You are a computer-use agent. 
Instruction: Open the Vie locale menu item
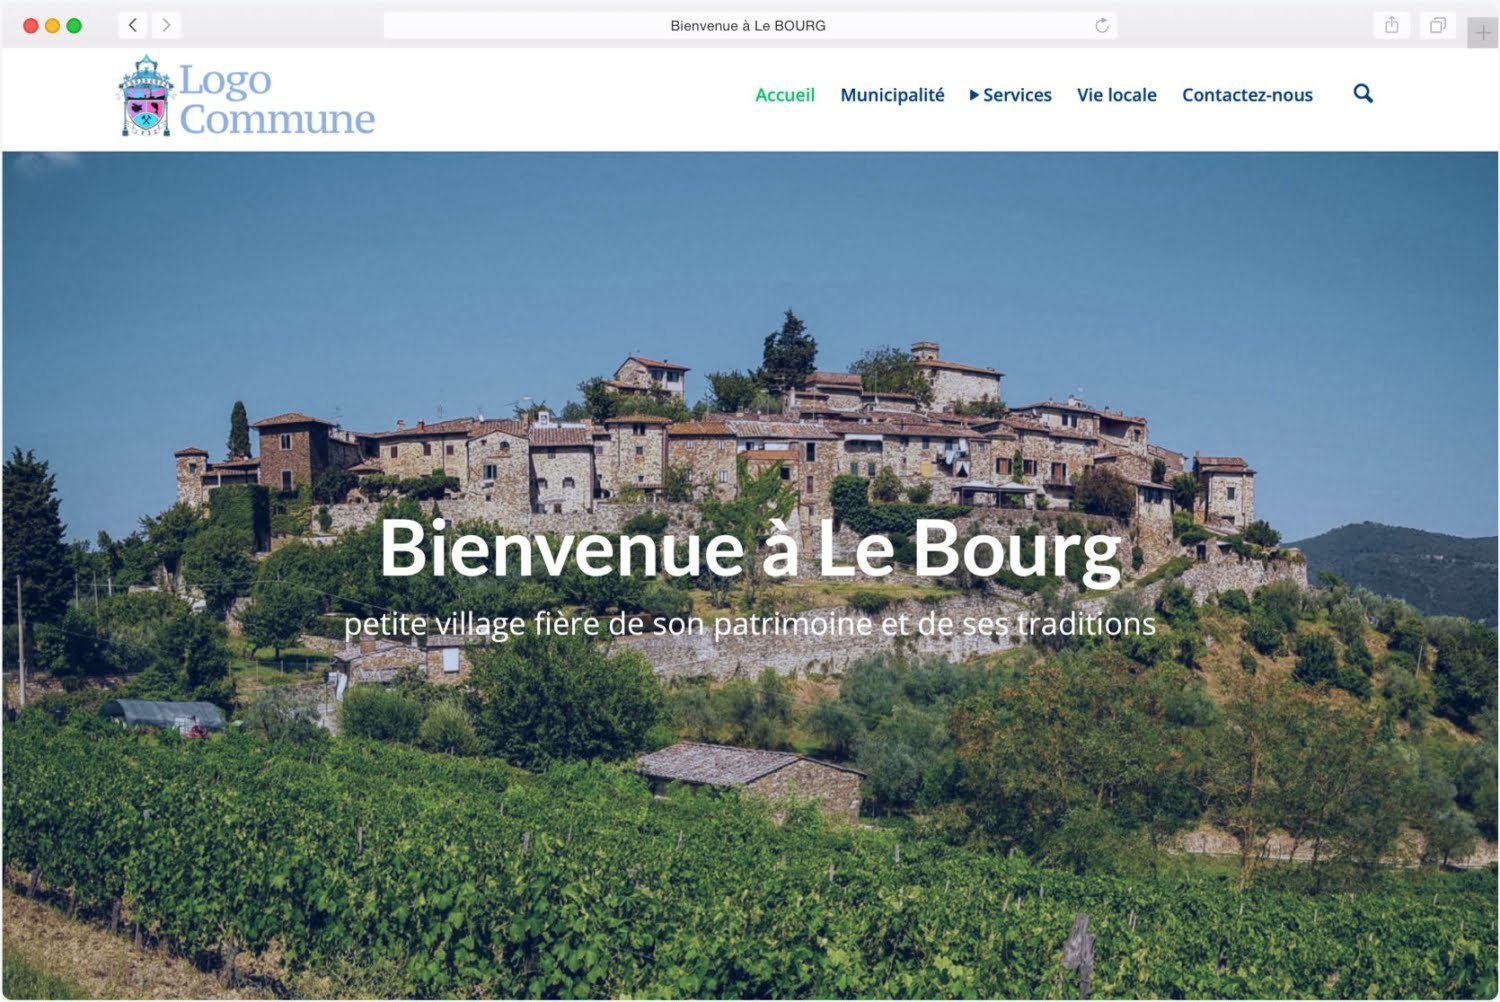[x=1116, y=95]
